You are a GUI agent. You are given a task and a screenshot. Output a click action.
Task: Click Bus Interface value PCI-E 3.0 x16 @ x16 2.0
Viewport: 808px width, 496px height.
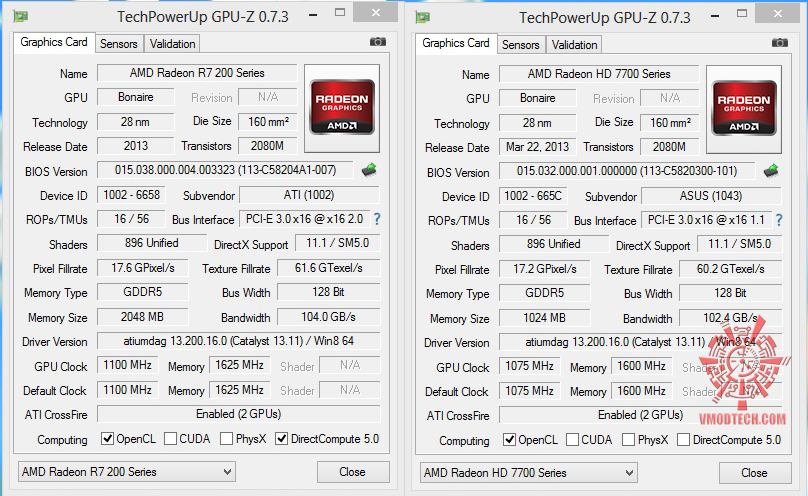pyautogui.click(x=305, y=219)
